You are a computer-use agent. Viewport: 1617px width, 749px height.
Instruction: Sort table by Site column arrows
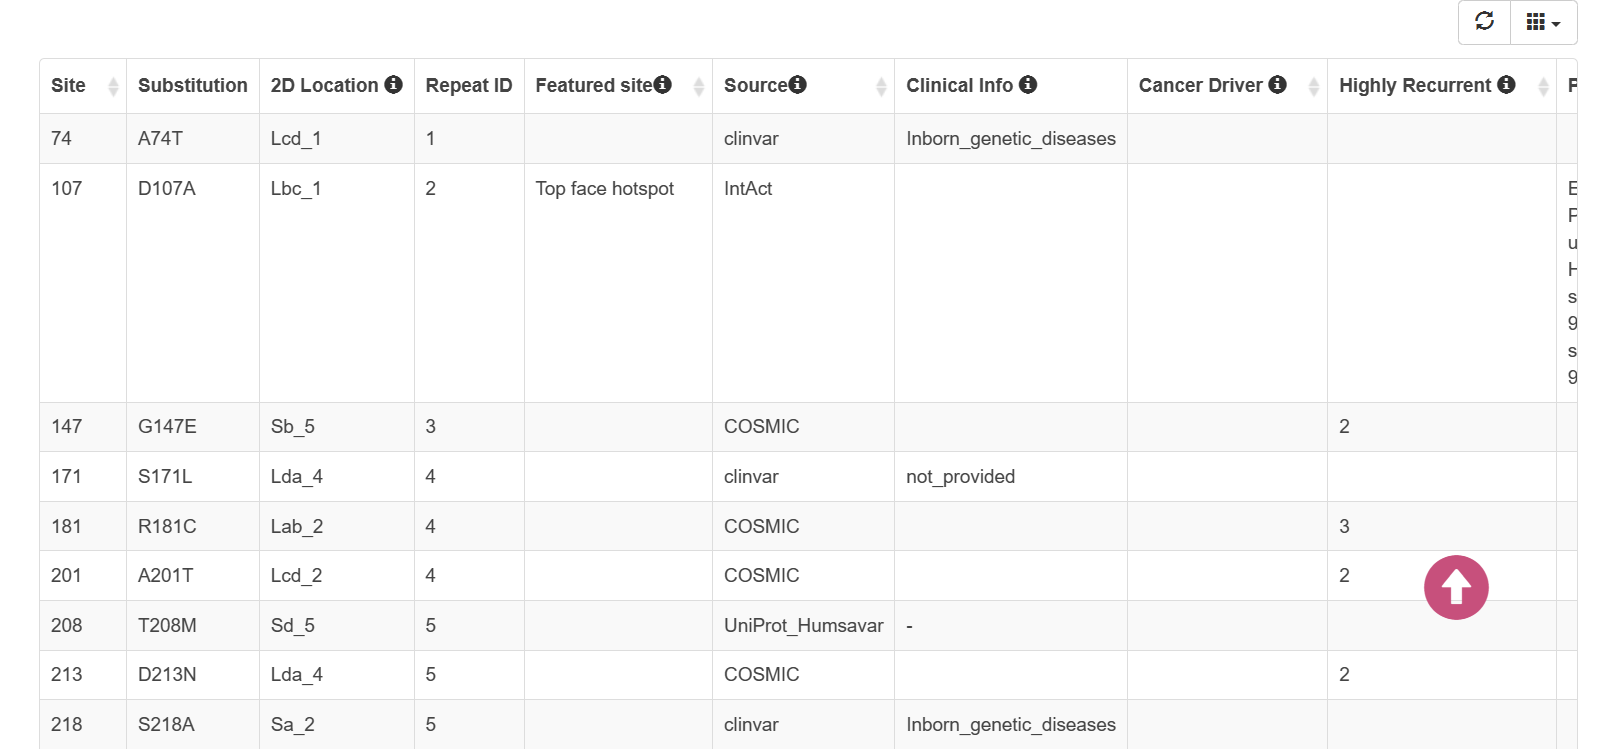[113, 87]
